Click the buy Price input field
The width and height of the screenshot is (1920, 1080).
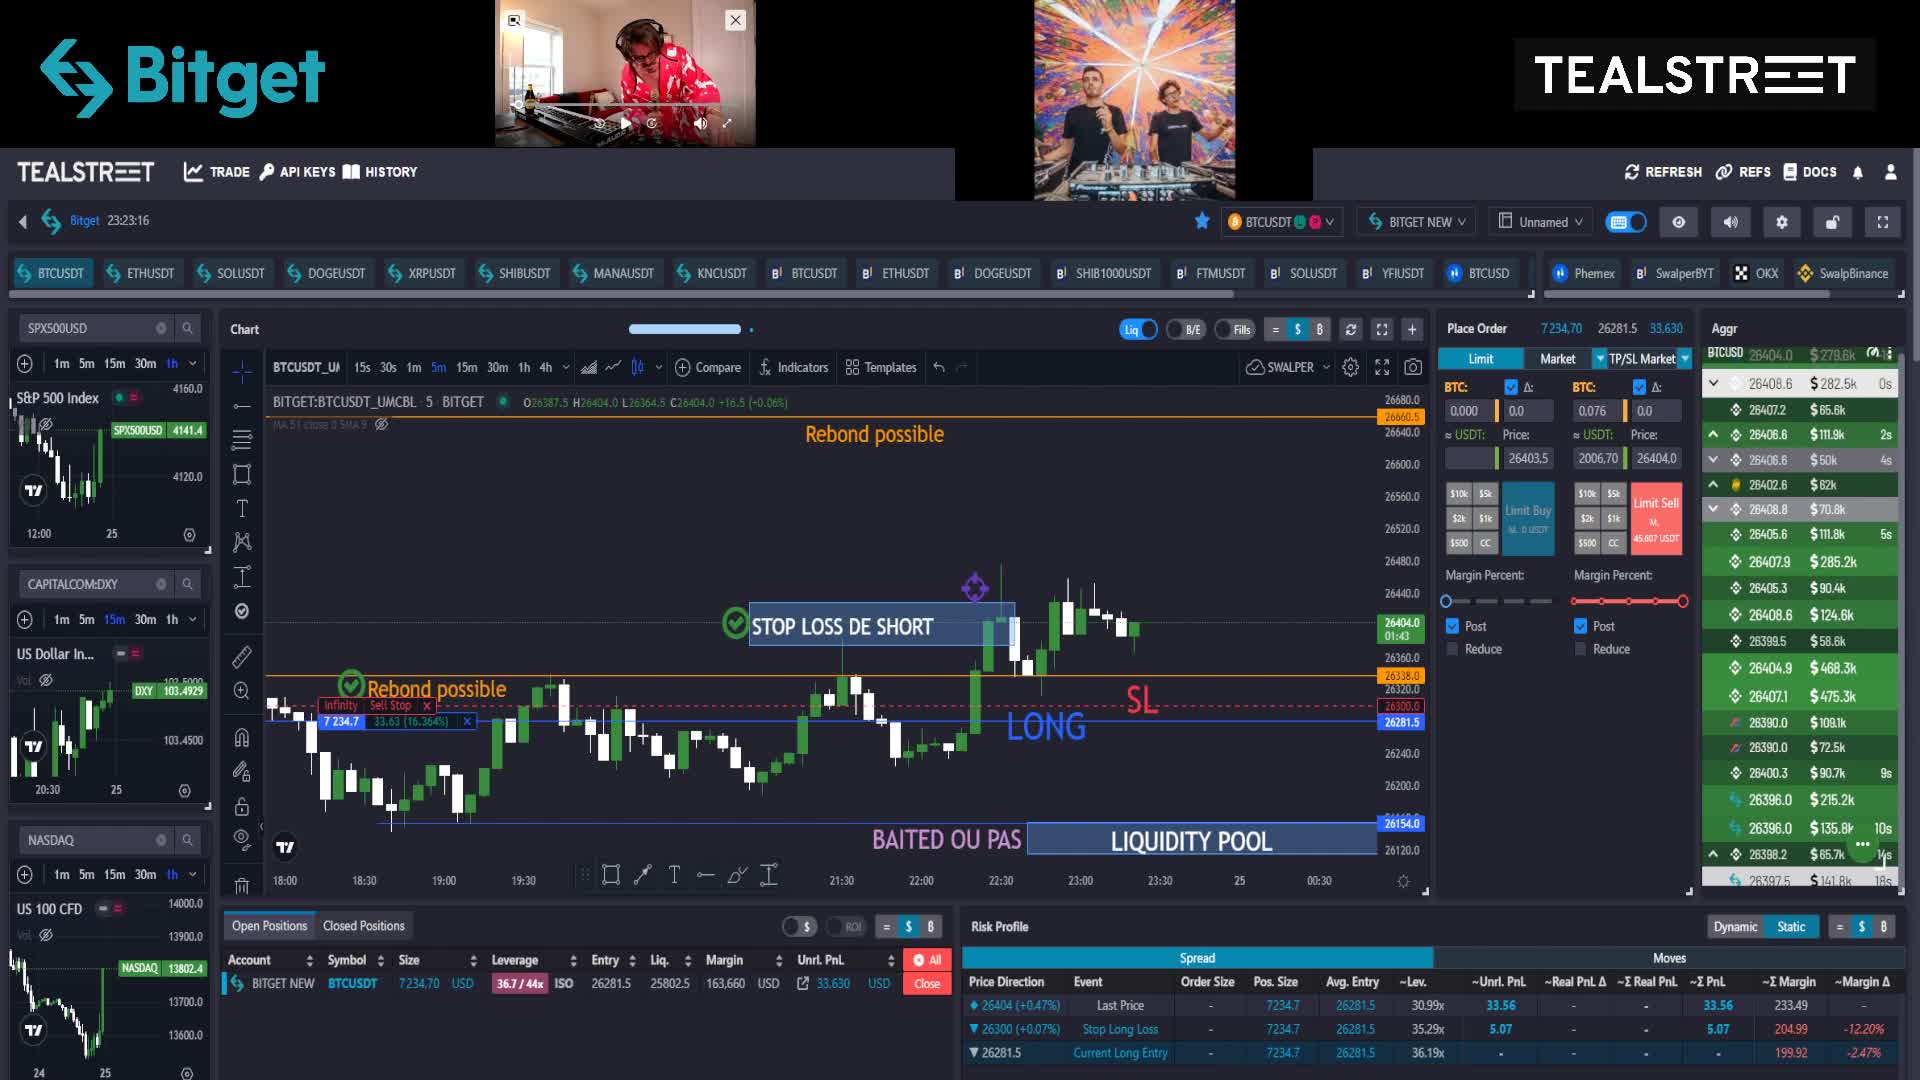pos(1527,458)
